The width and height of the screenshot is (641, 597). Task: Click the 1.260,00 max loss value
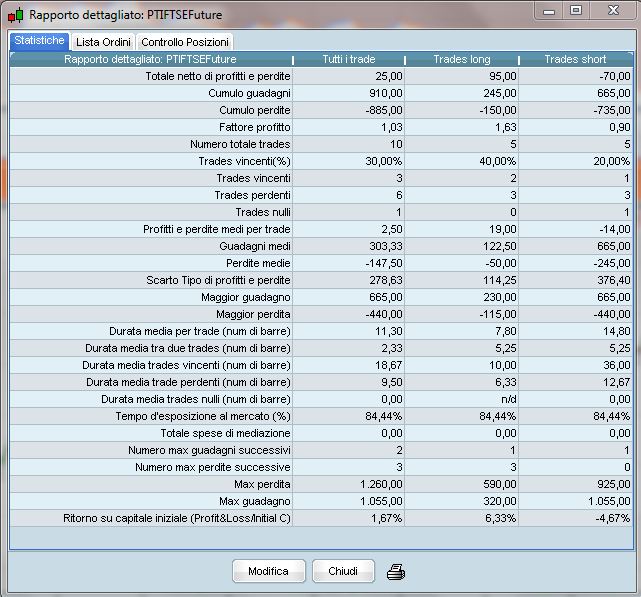[381, 484]
